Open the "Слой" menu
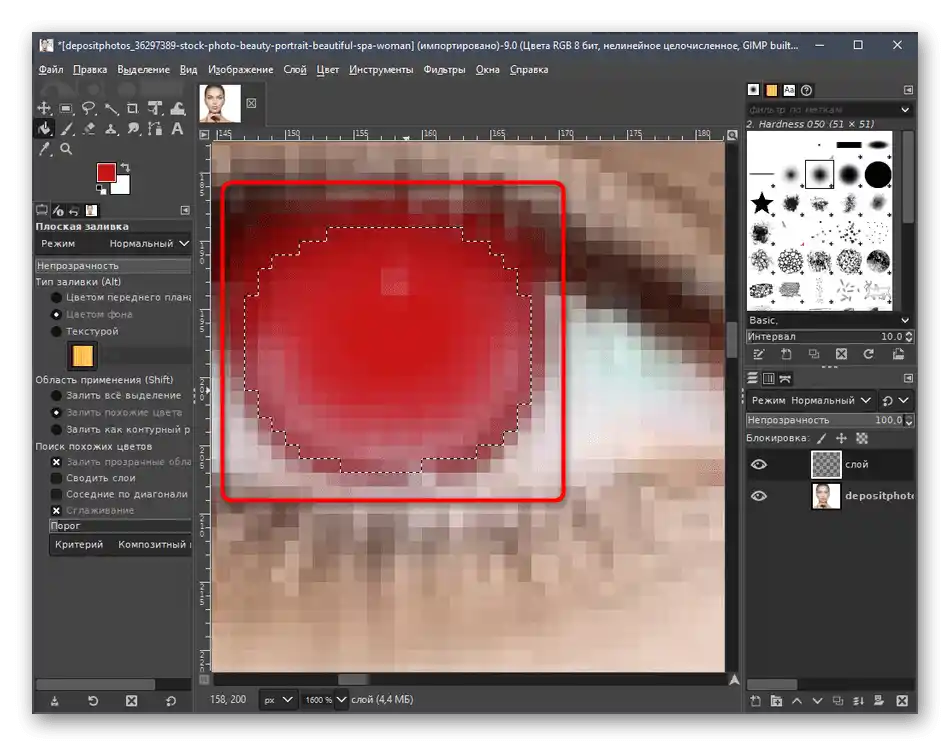The height and width of the screenshot is (746, 950). point(294,70)
